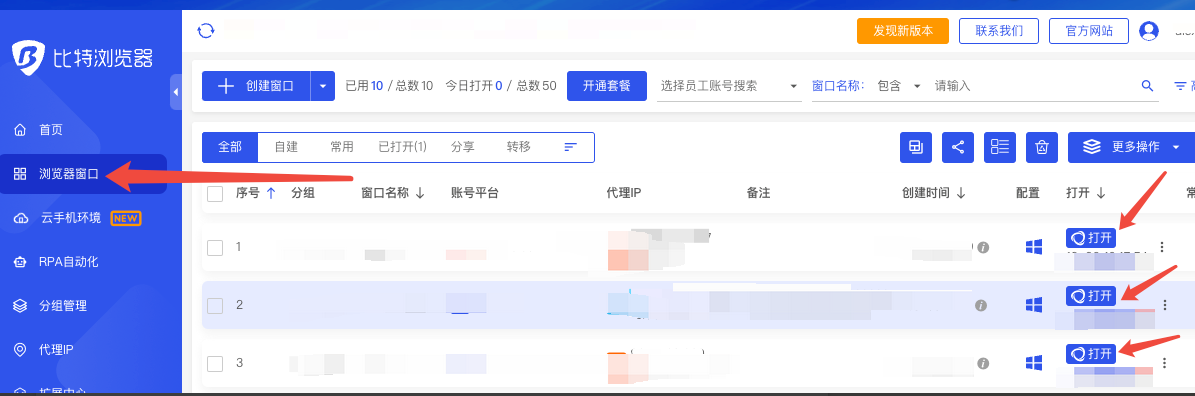Click the Windows config icon in row 1
This screenshot has width=1195, height=396.
[x=1033, y=247]
